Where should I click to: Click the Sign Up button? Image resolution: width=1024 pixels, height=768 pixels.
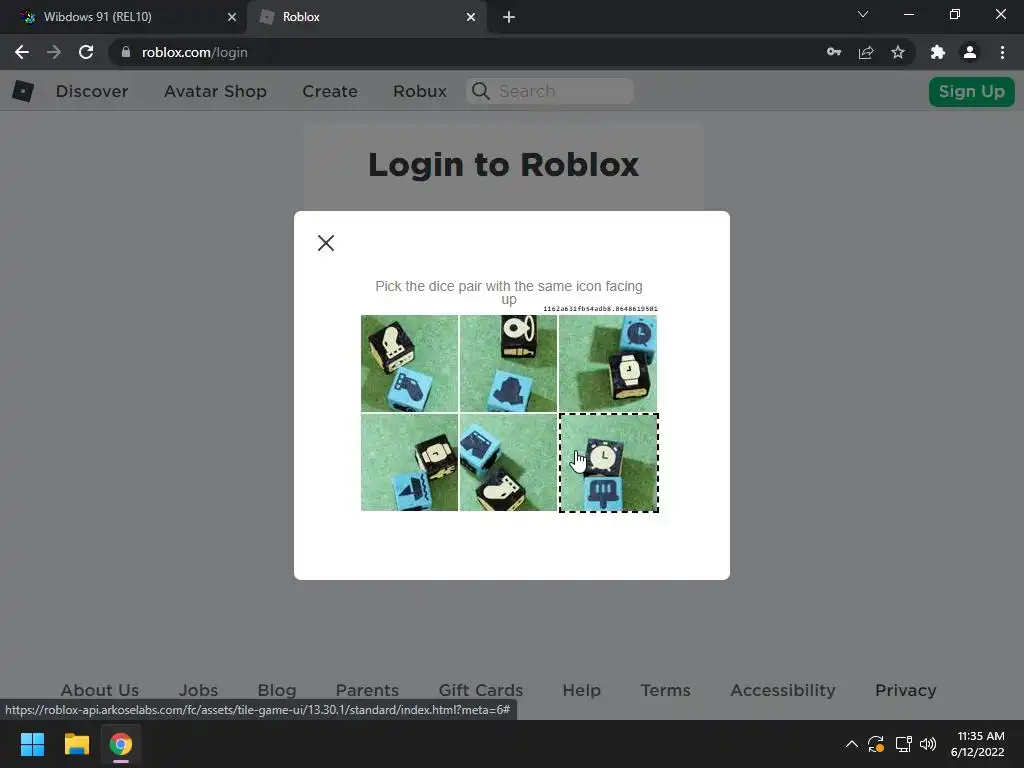click(971, 91)
